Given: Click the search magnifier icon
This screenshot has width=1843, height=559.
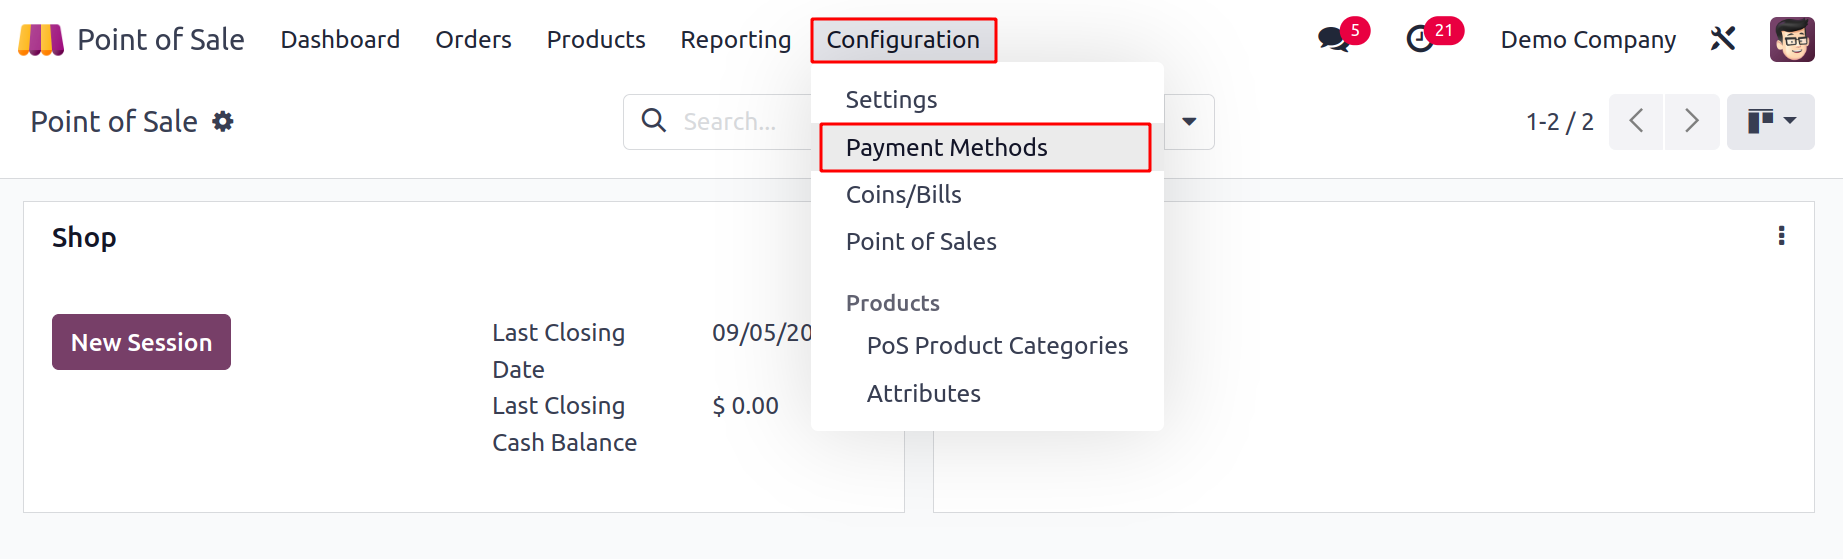Looking at the screenshot, I should pos(654,121).
